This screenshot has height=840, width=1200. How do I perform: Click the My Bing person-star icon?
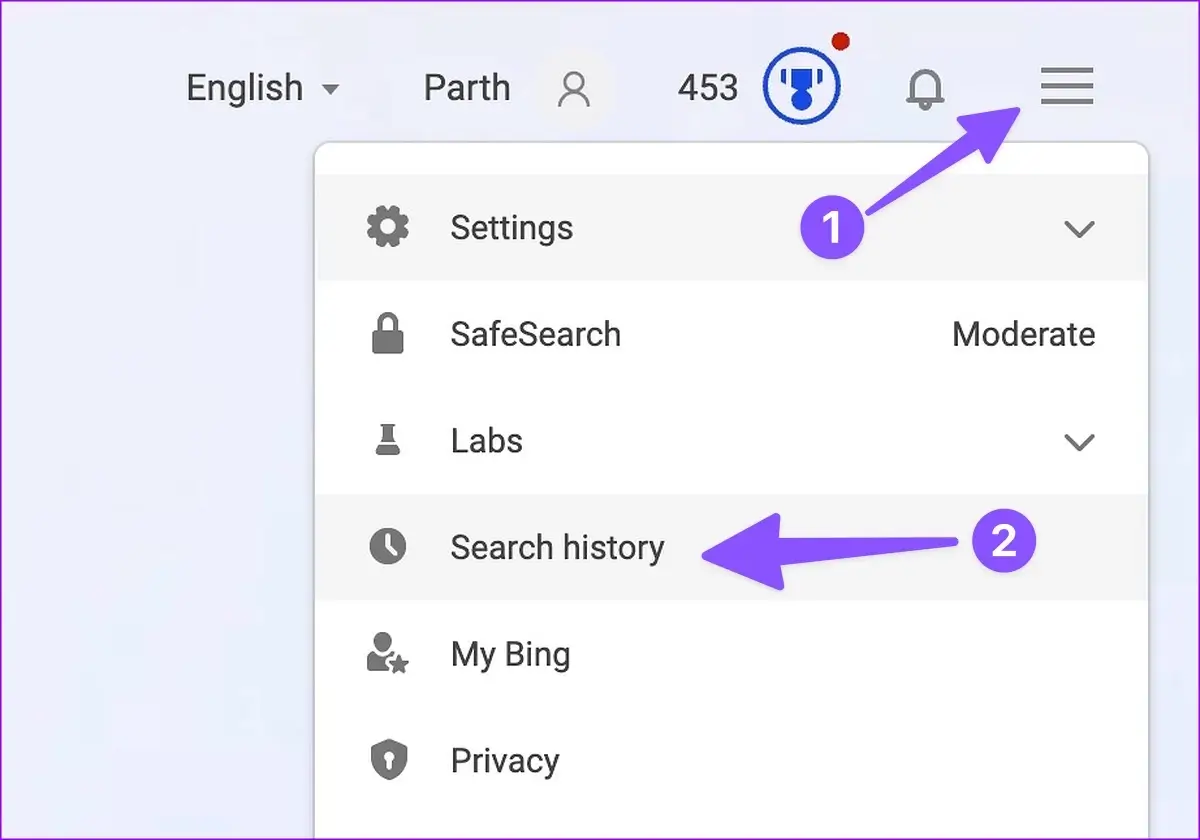click(388, 654)
